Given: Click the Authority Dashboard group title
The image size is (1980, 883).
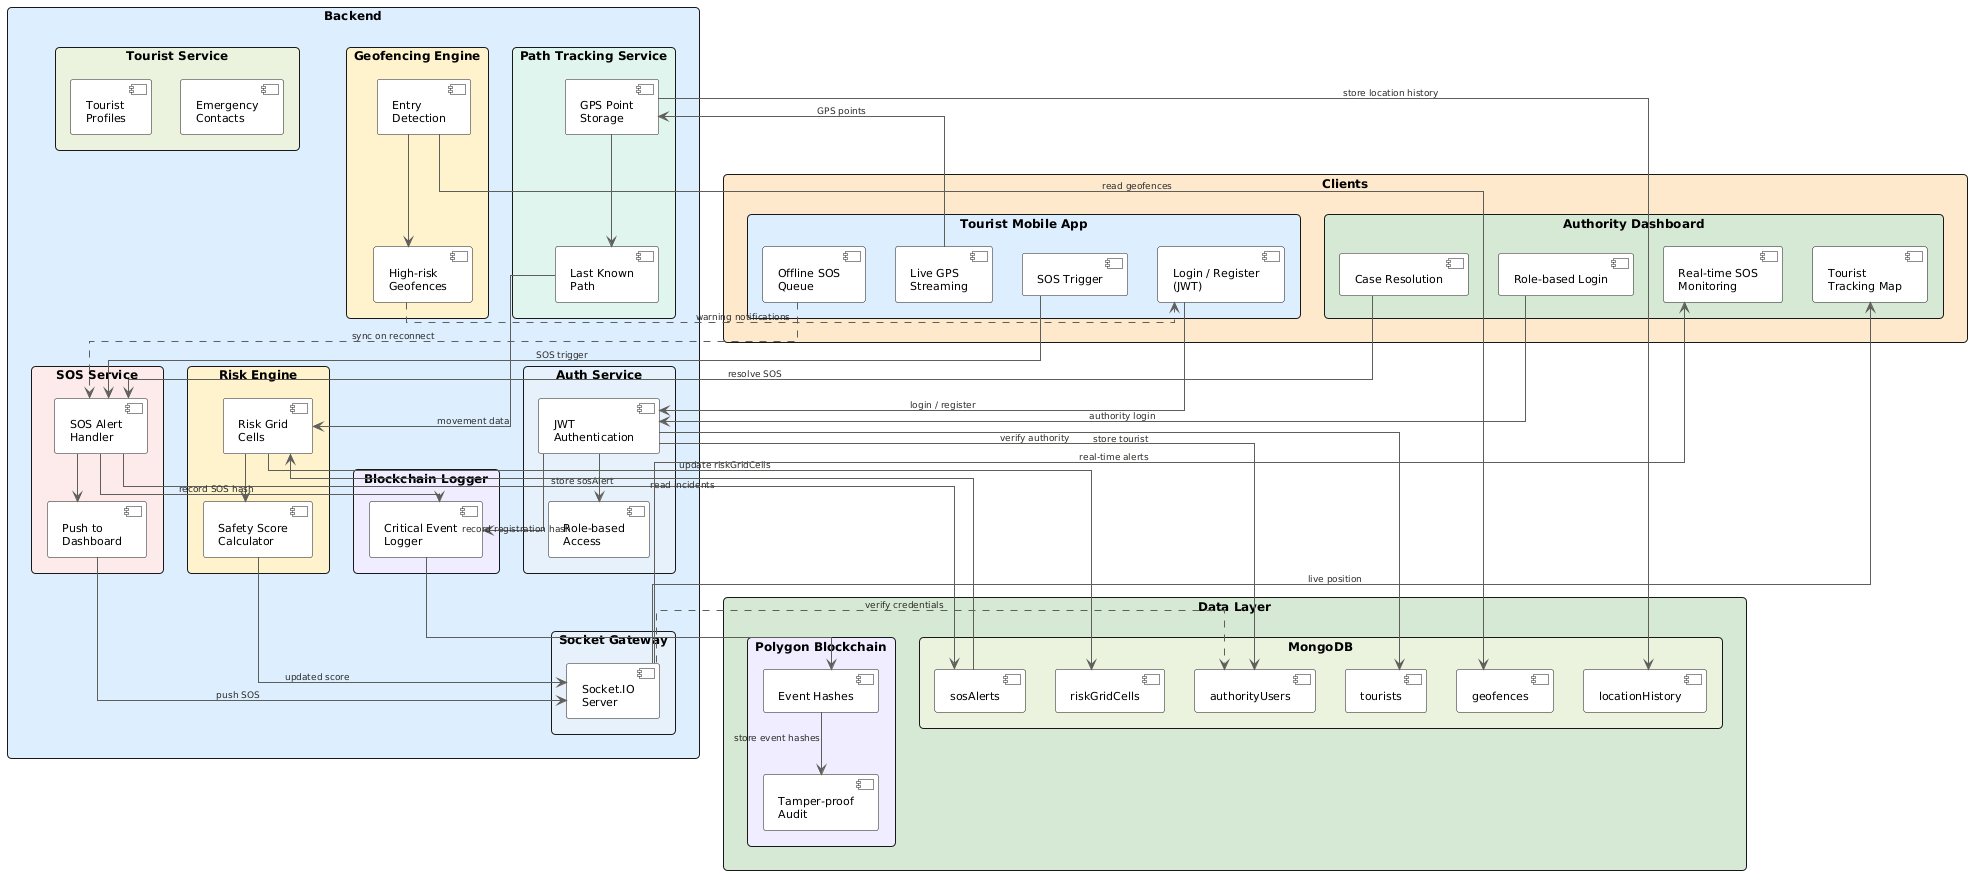Looking at the screenshot, I should 1633,224.
